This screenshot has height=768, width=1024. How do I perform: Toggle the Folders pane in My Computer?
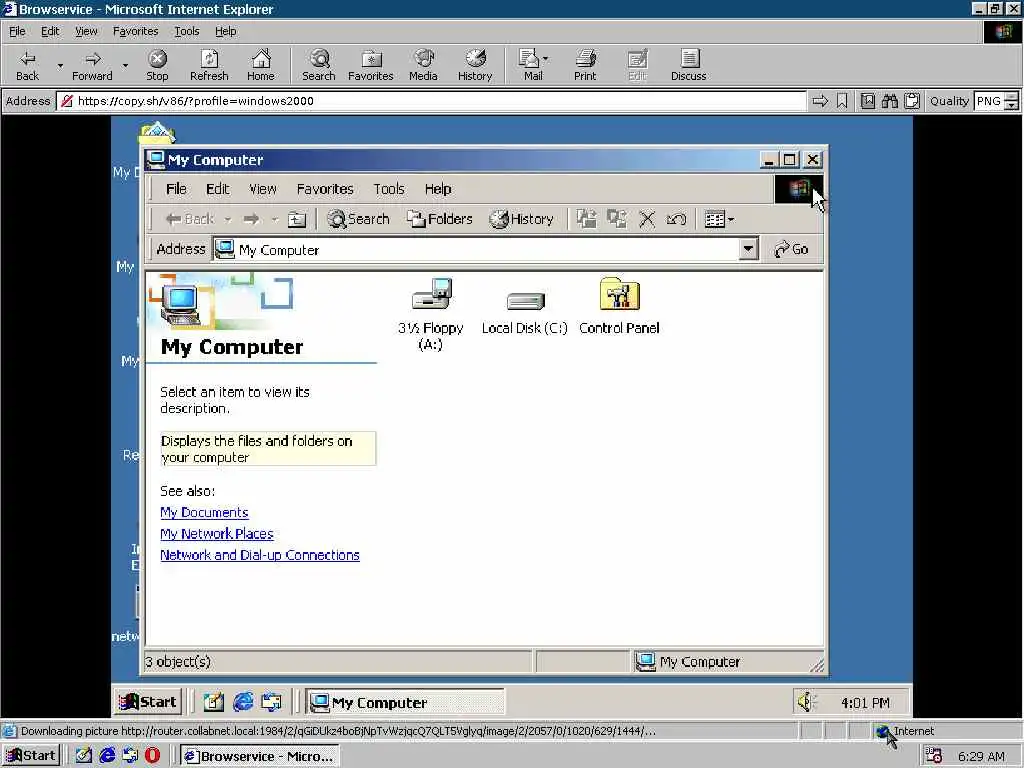click(x=440, y=219)
